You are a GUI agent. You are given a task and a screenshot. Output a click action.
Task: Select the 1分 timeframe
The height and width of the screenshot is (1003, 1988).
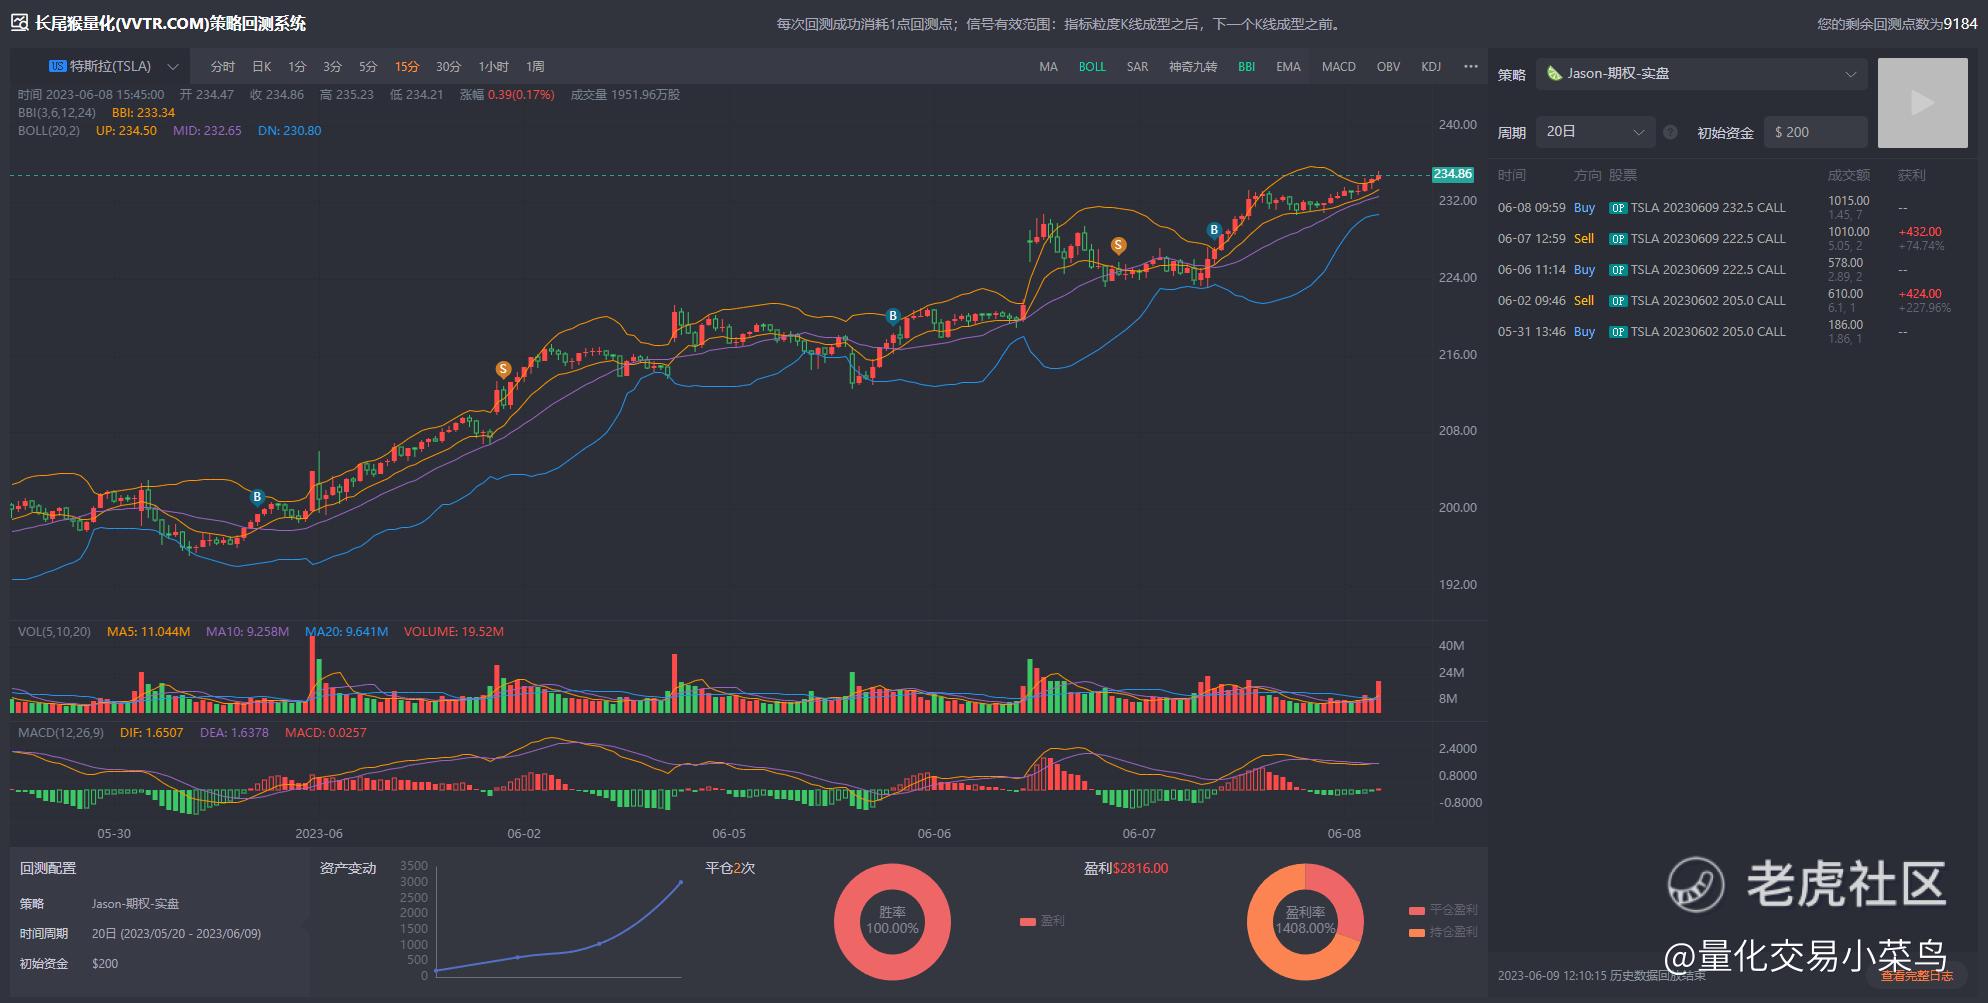[x=297, y=67]
